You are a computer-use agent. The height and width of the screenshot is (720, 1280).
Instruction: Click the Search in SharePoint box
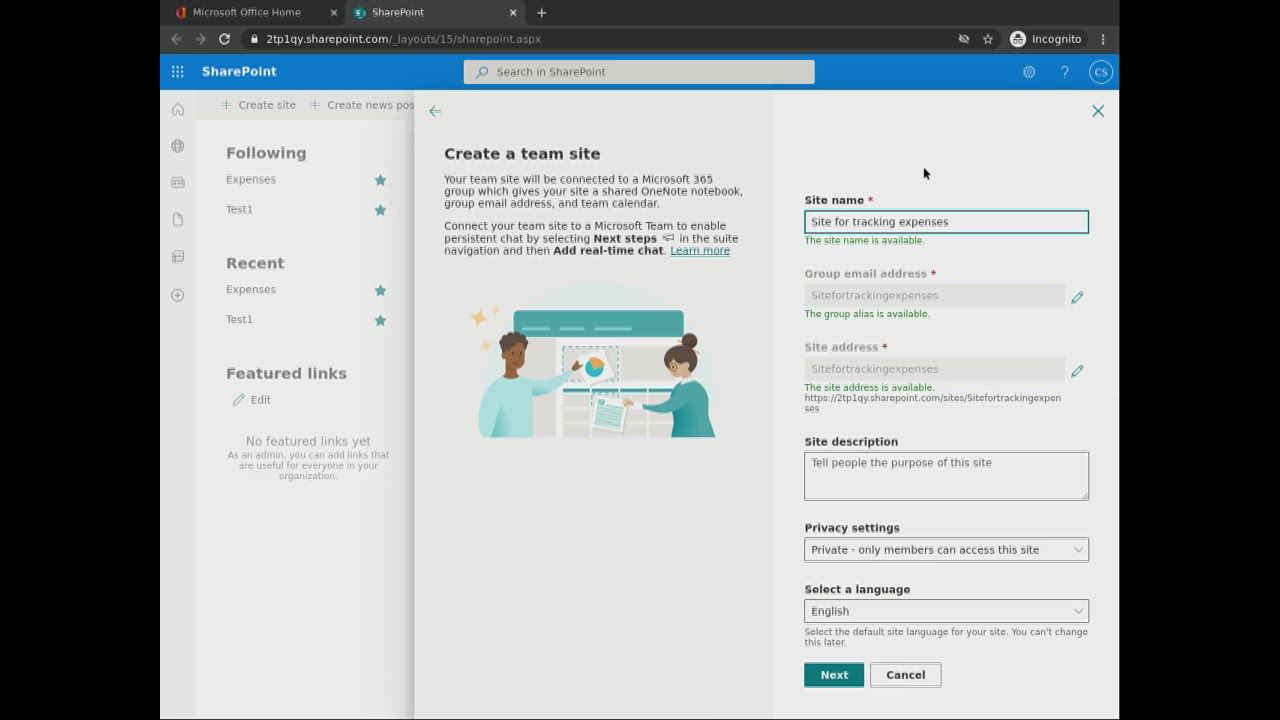click(x=639, y=72)
